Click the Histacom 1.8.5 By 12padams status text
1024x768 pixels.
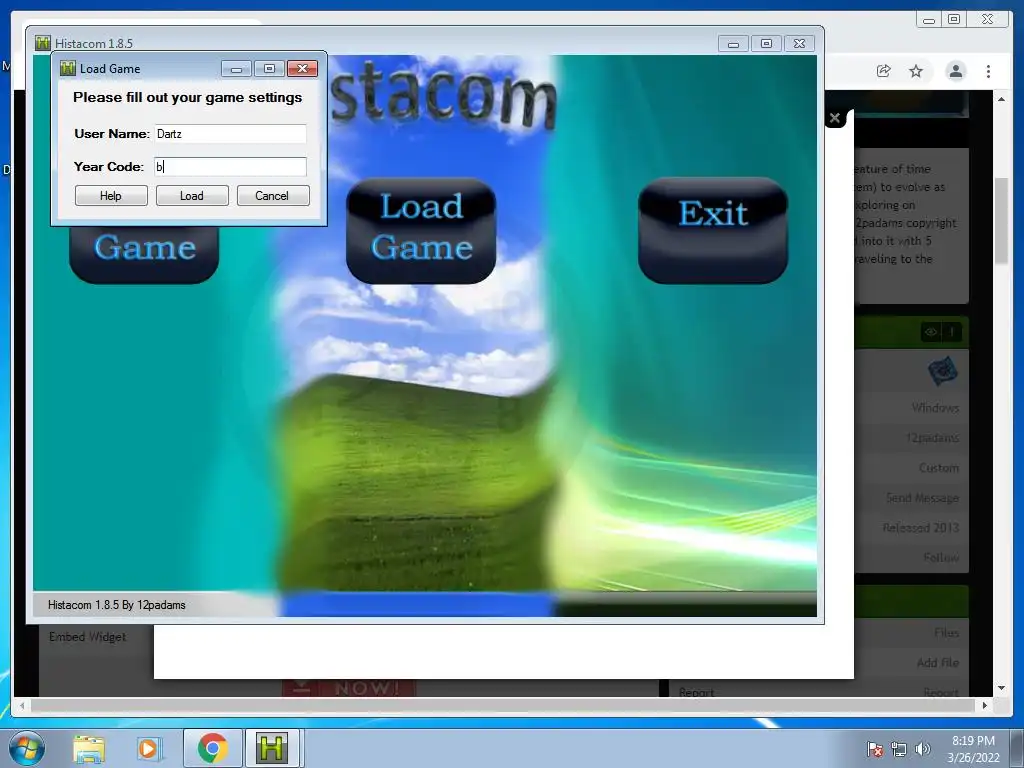click(x=116, y=605)
